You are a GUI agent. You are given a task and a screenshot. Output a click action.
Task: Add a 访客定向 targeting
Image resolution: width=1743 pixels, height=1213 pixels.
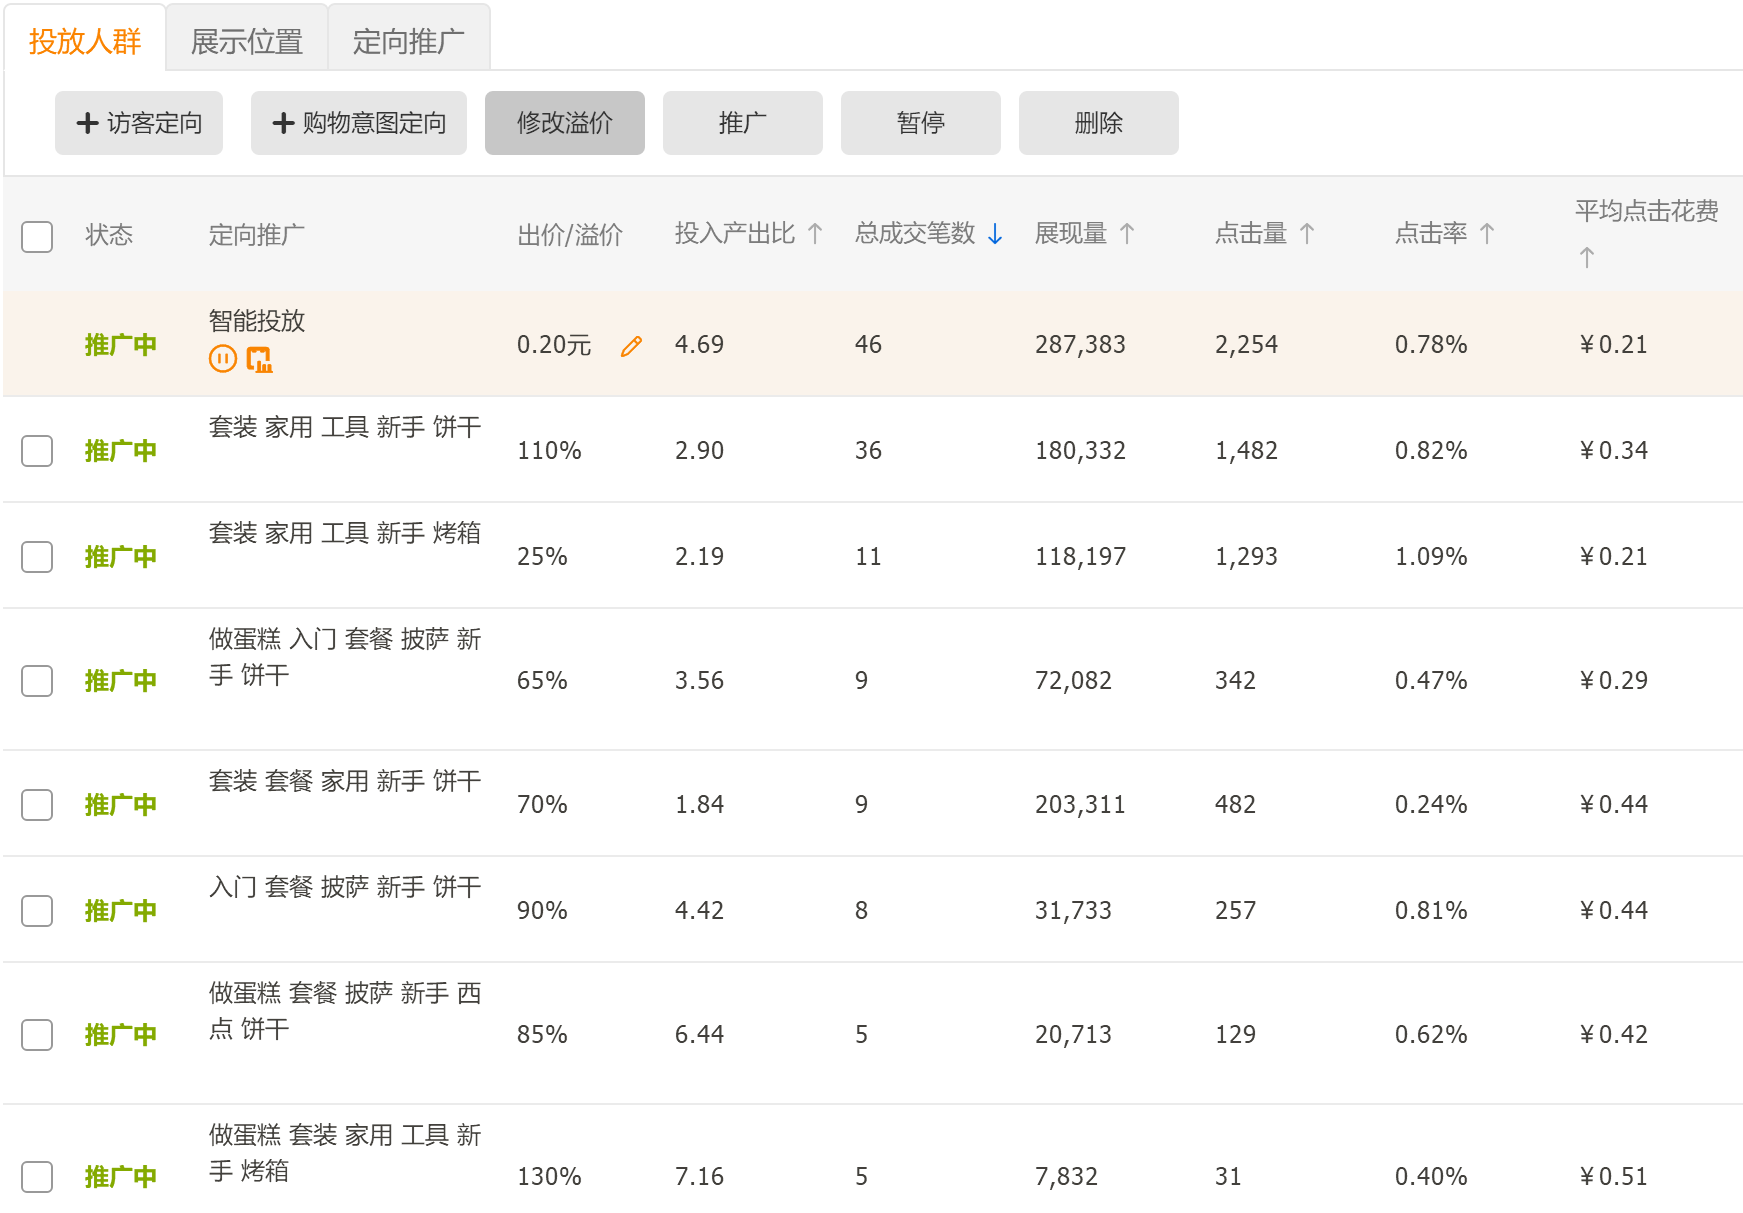(138, 122)
